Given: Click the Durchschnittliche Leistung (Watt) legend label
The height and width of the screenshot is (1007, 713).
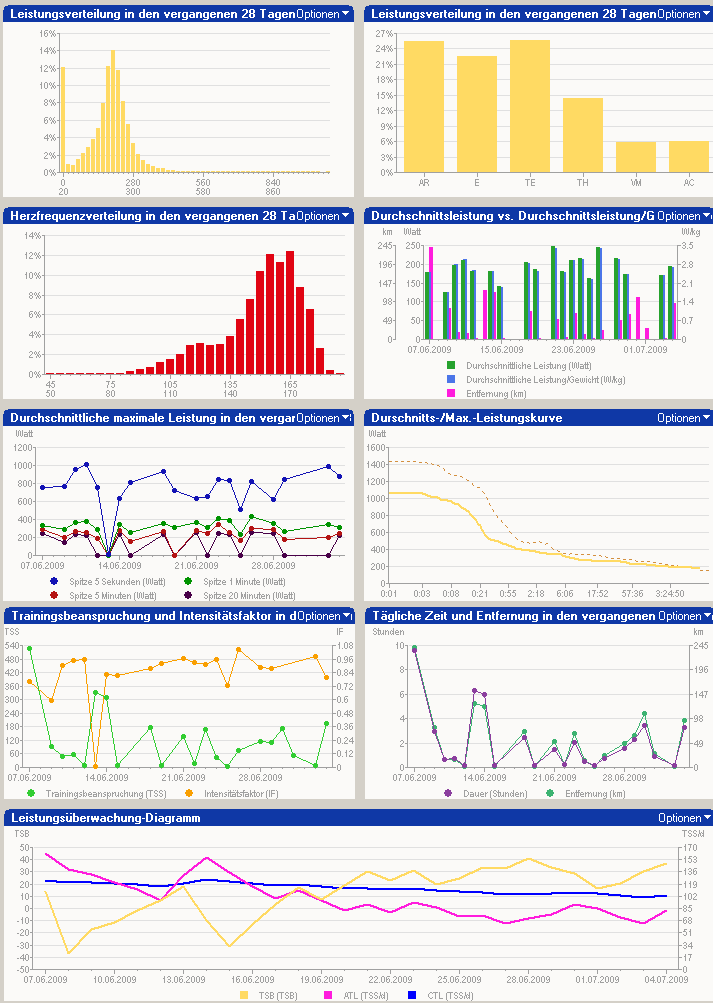Looking at the screenshot, I should (x=515, y=366).
